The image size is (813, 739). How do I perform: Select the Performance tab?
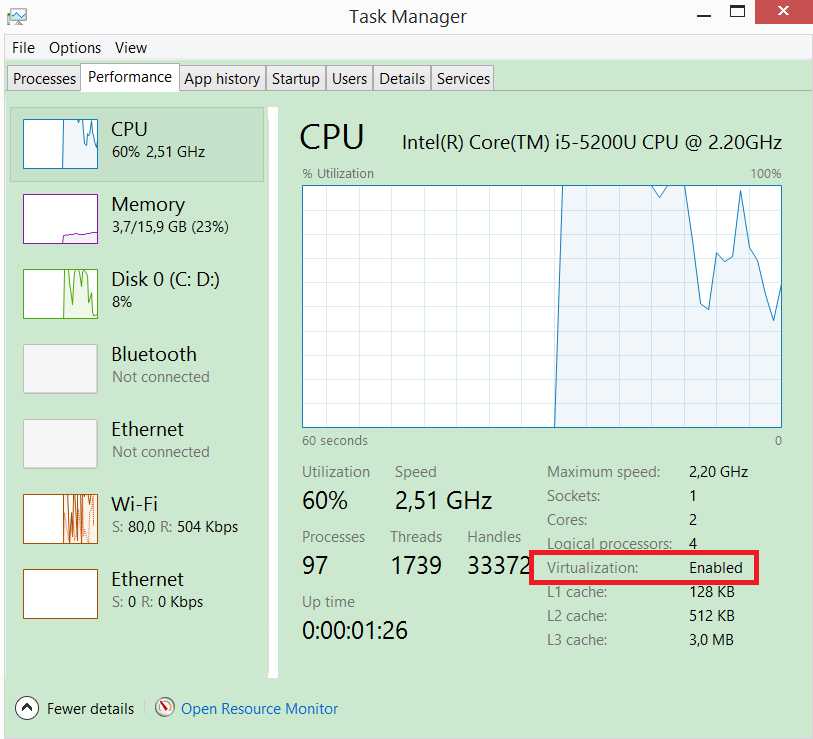point(130,77)
